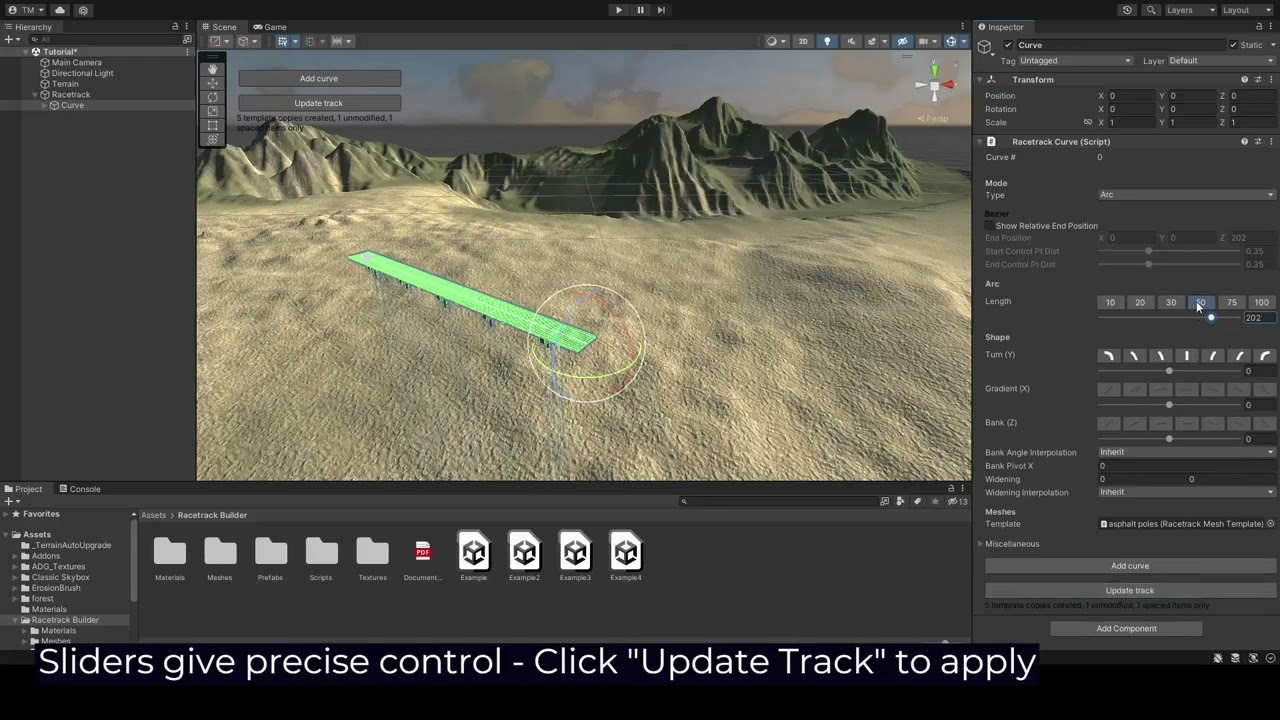Image resolution: width=1280 pixels, height=720 pixels.
Task: Open Transform component presets icon
Action: point(1257,79)
